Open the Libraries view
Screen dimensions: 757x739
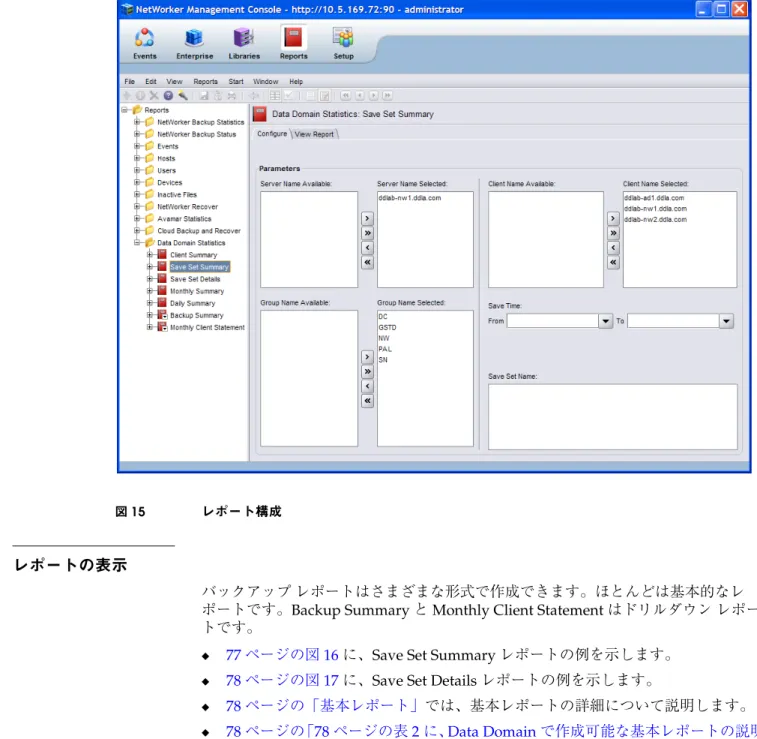244,43
